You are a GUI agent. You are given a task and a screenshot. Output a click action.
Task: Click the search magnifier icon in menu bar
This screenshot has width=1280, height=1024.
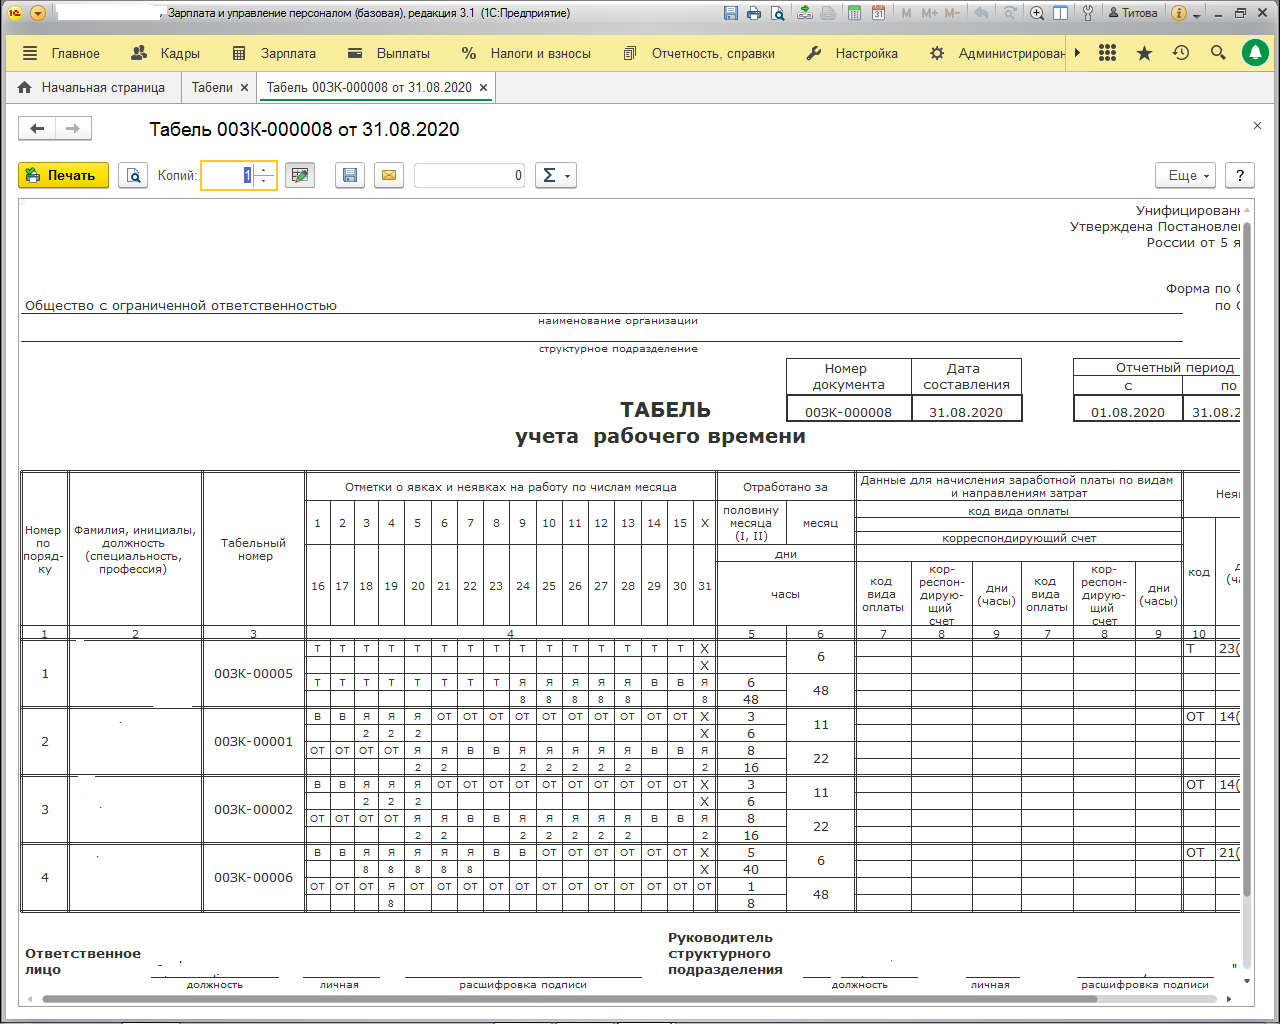pos(1217,53)
